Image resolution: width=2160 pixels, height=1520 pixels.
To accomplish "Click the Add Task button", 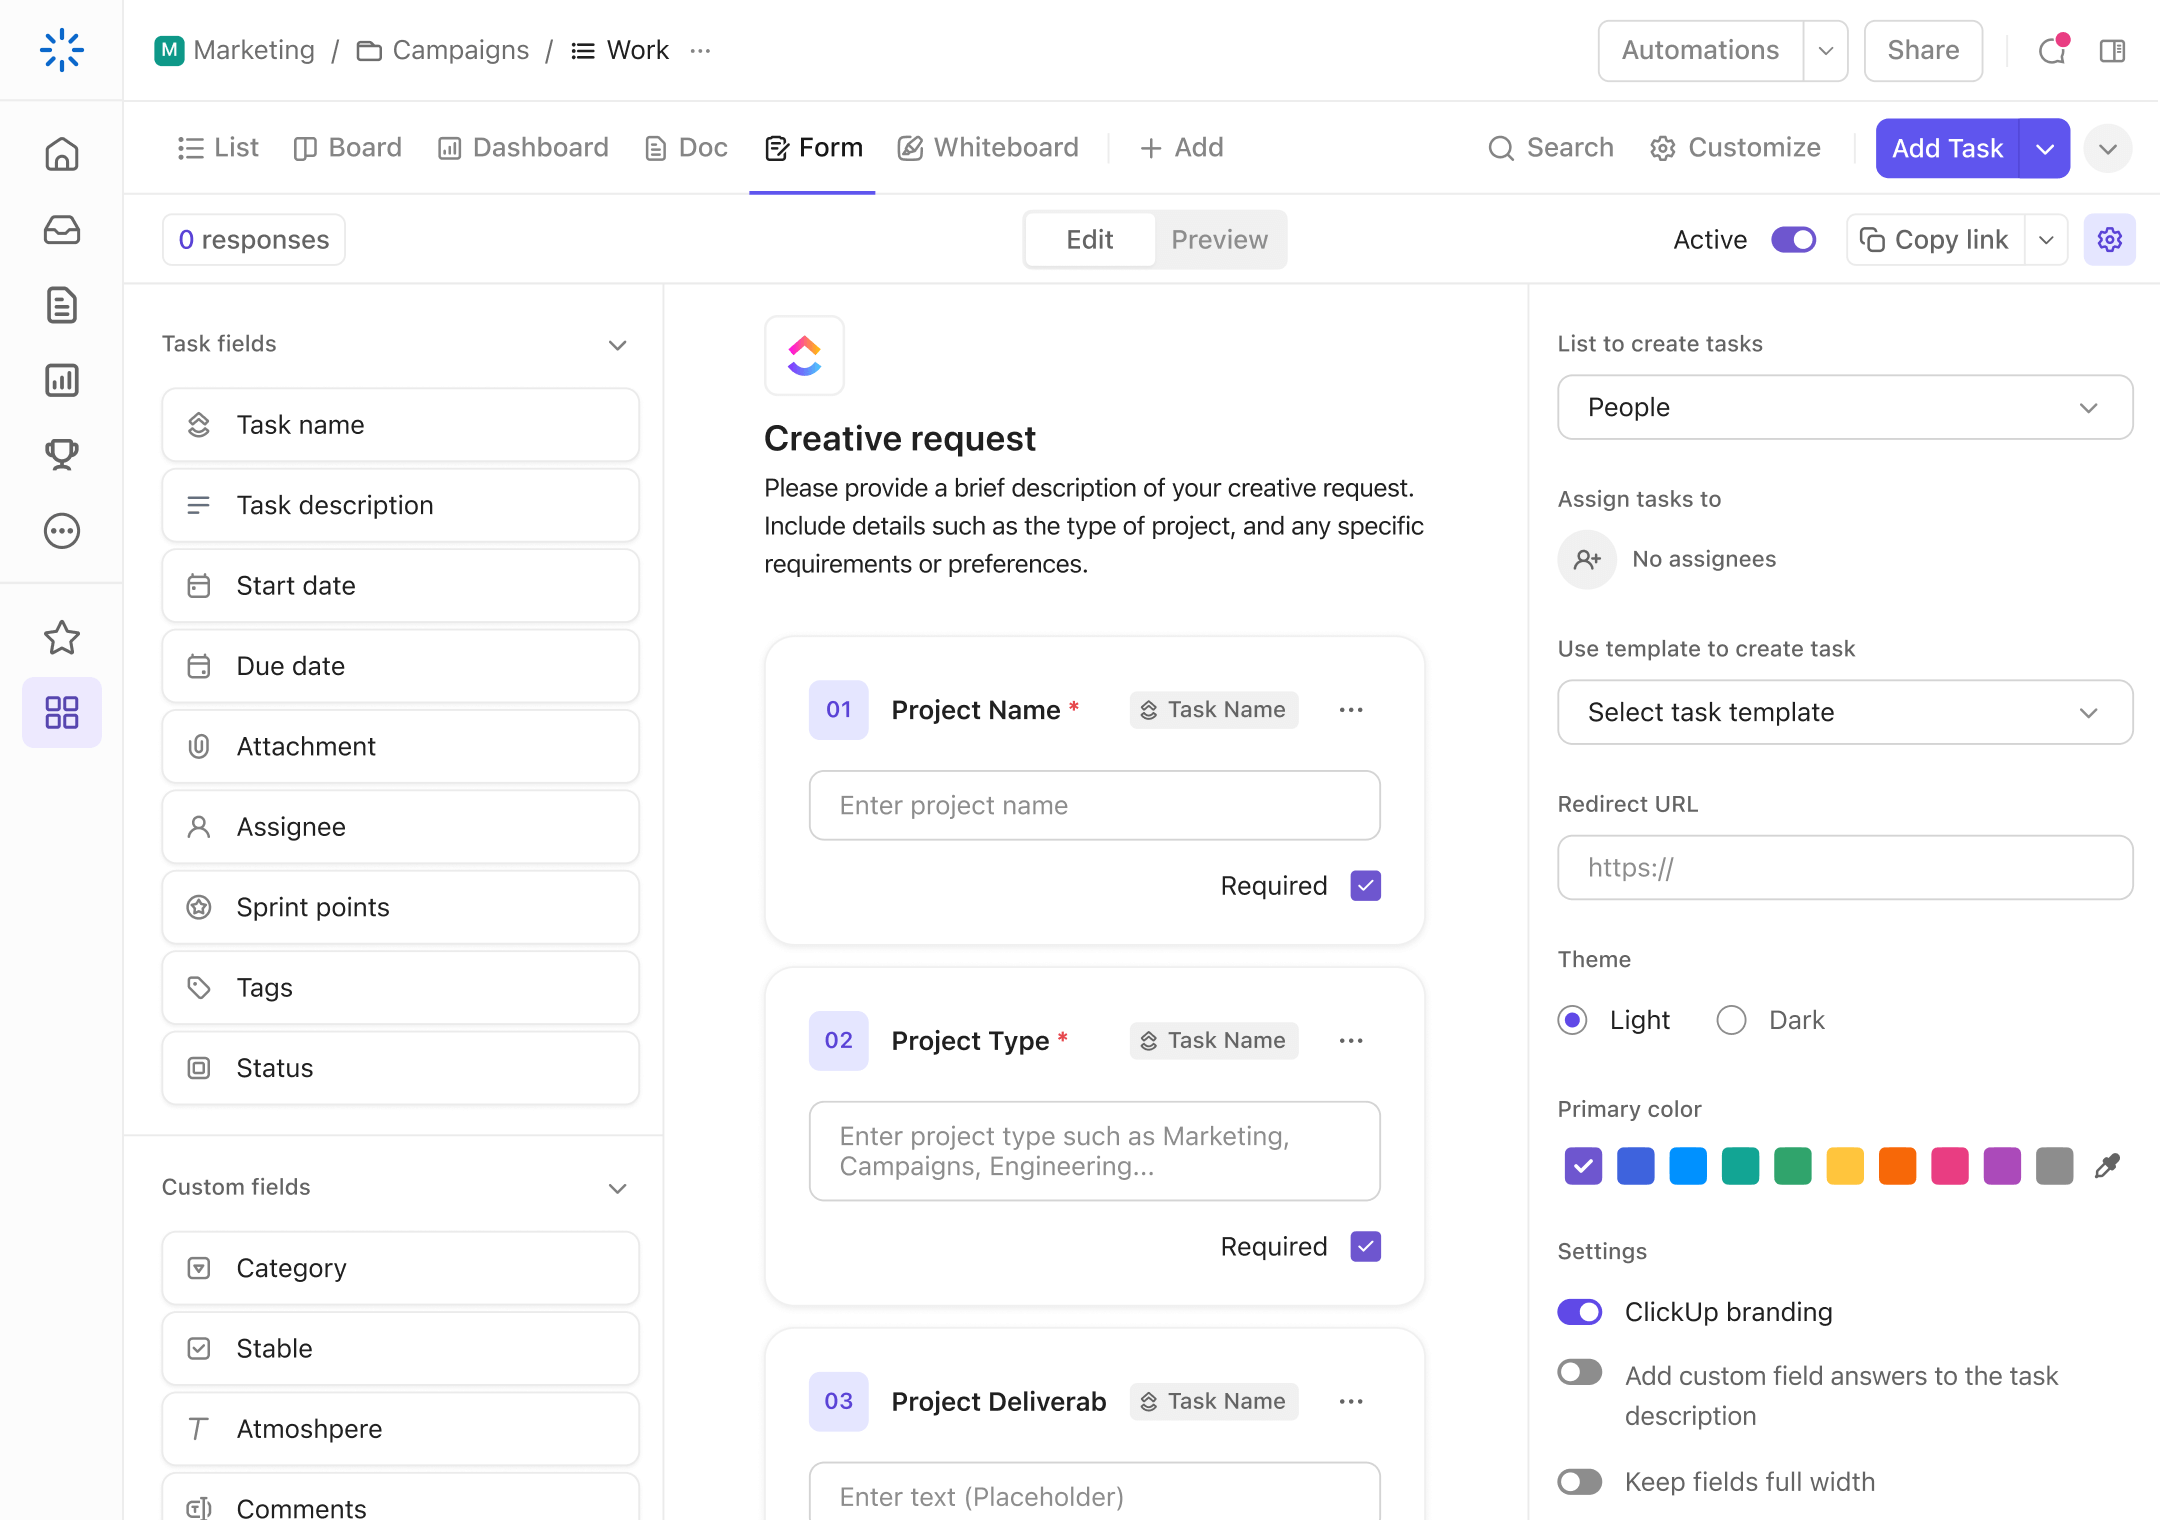I will point(1948,146).
